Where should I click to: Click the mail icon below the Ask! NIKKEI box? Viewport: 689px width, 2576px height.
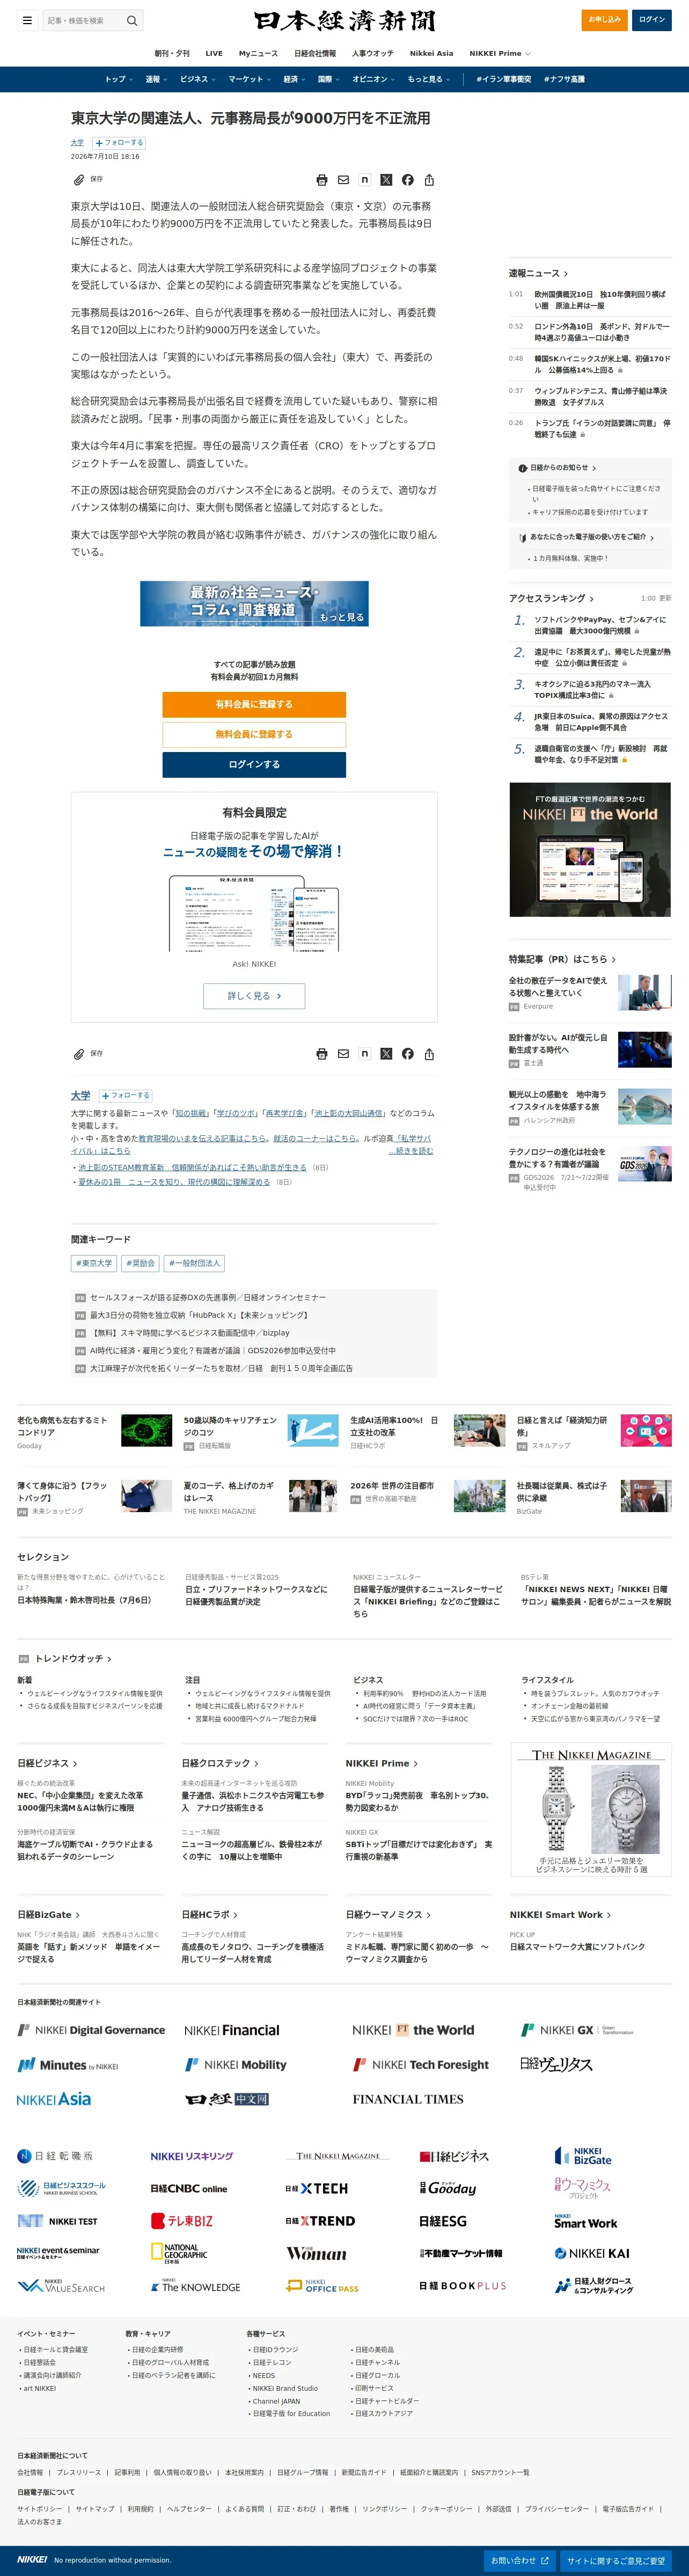(x=343, y=1054)
